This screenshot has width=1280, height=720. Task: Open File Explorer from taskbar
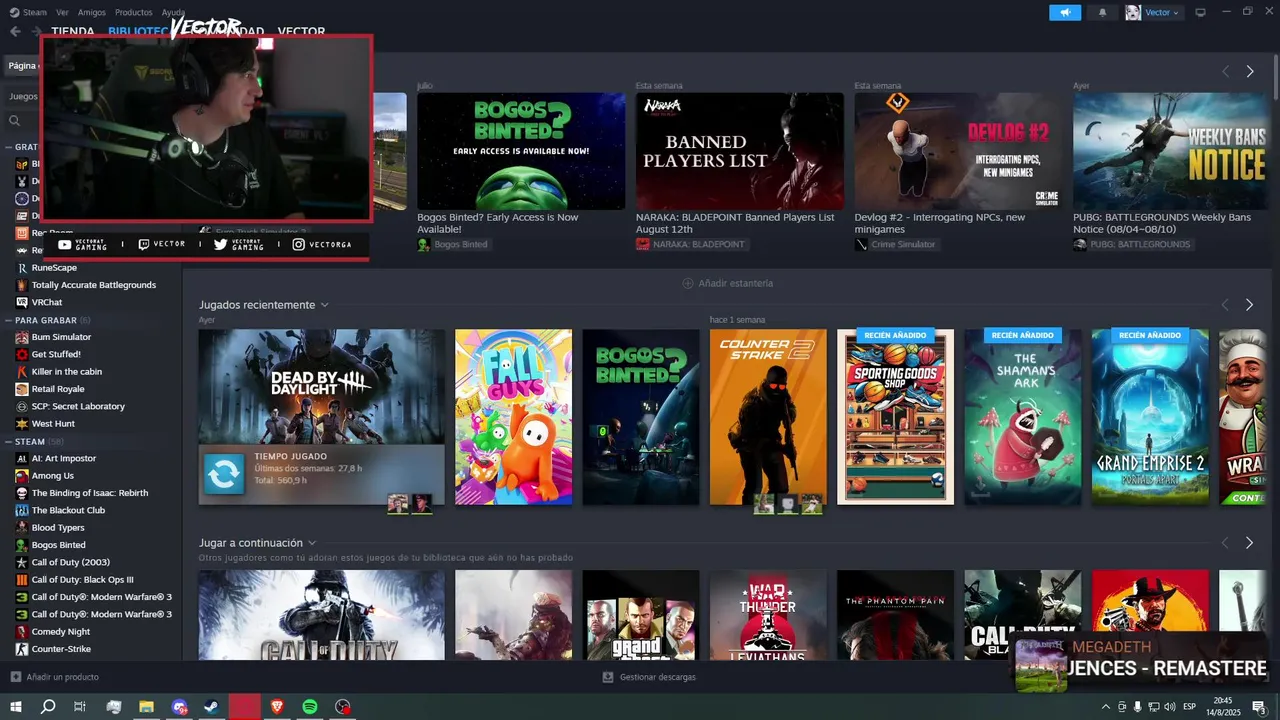point(146,707)
